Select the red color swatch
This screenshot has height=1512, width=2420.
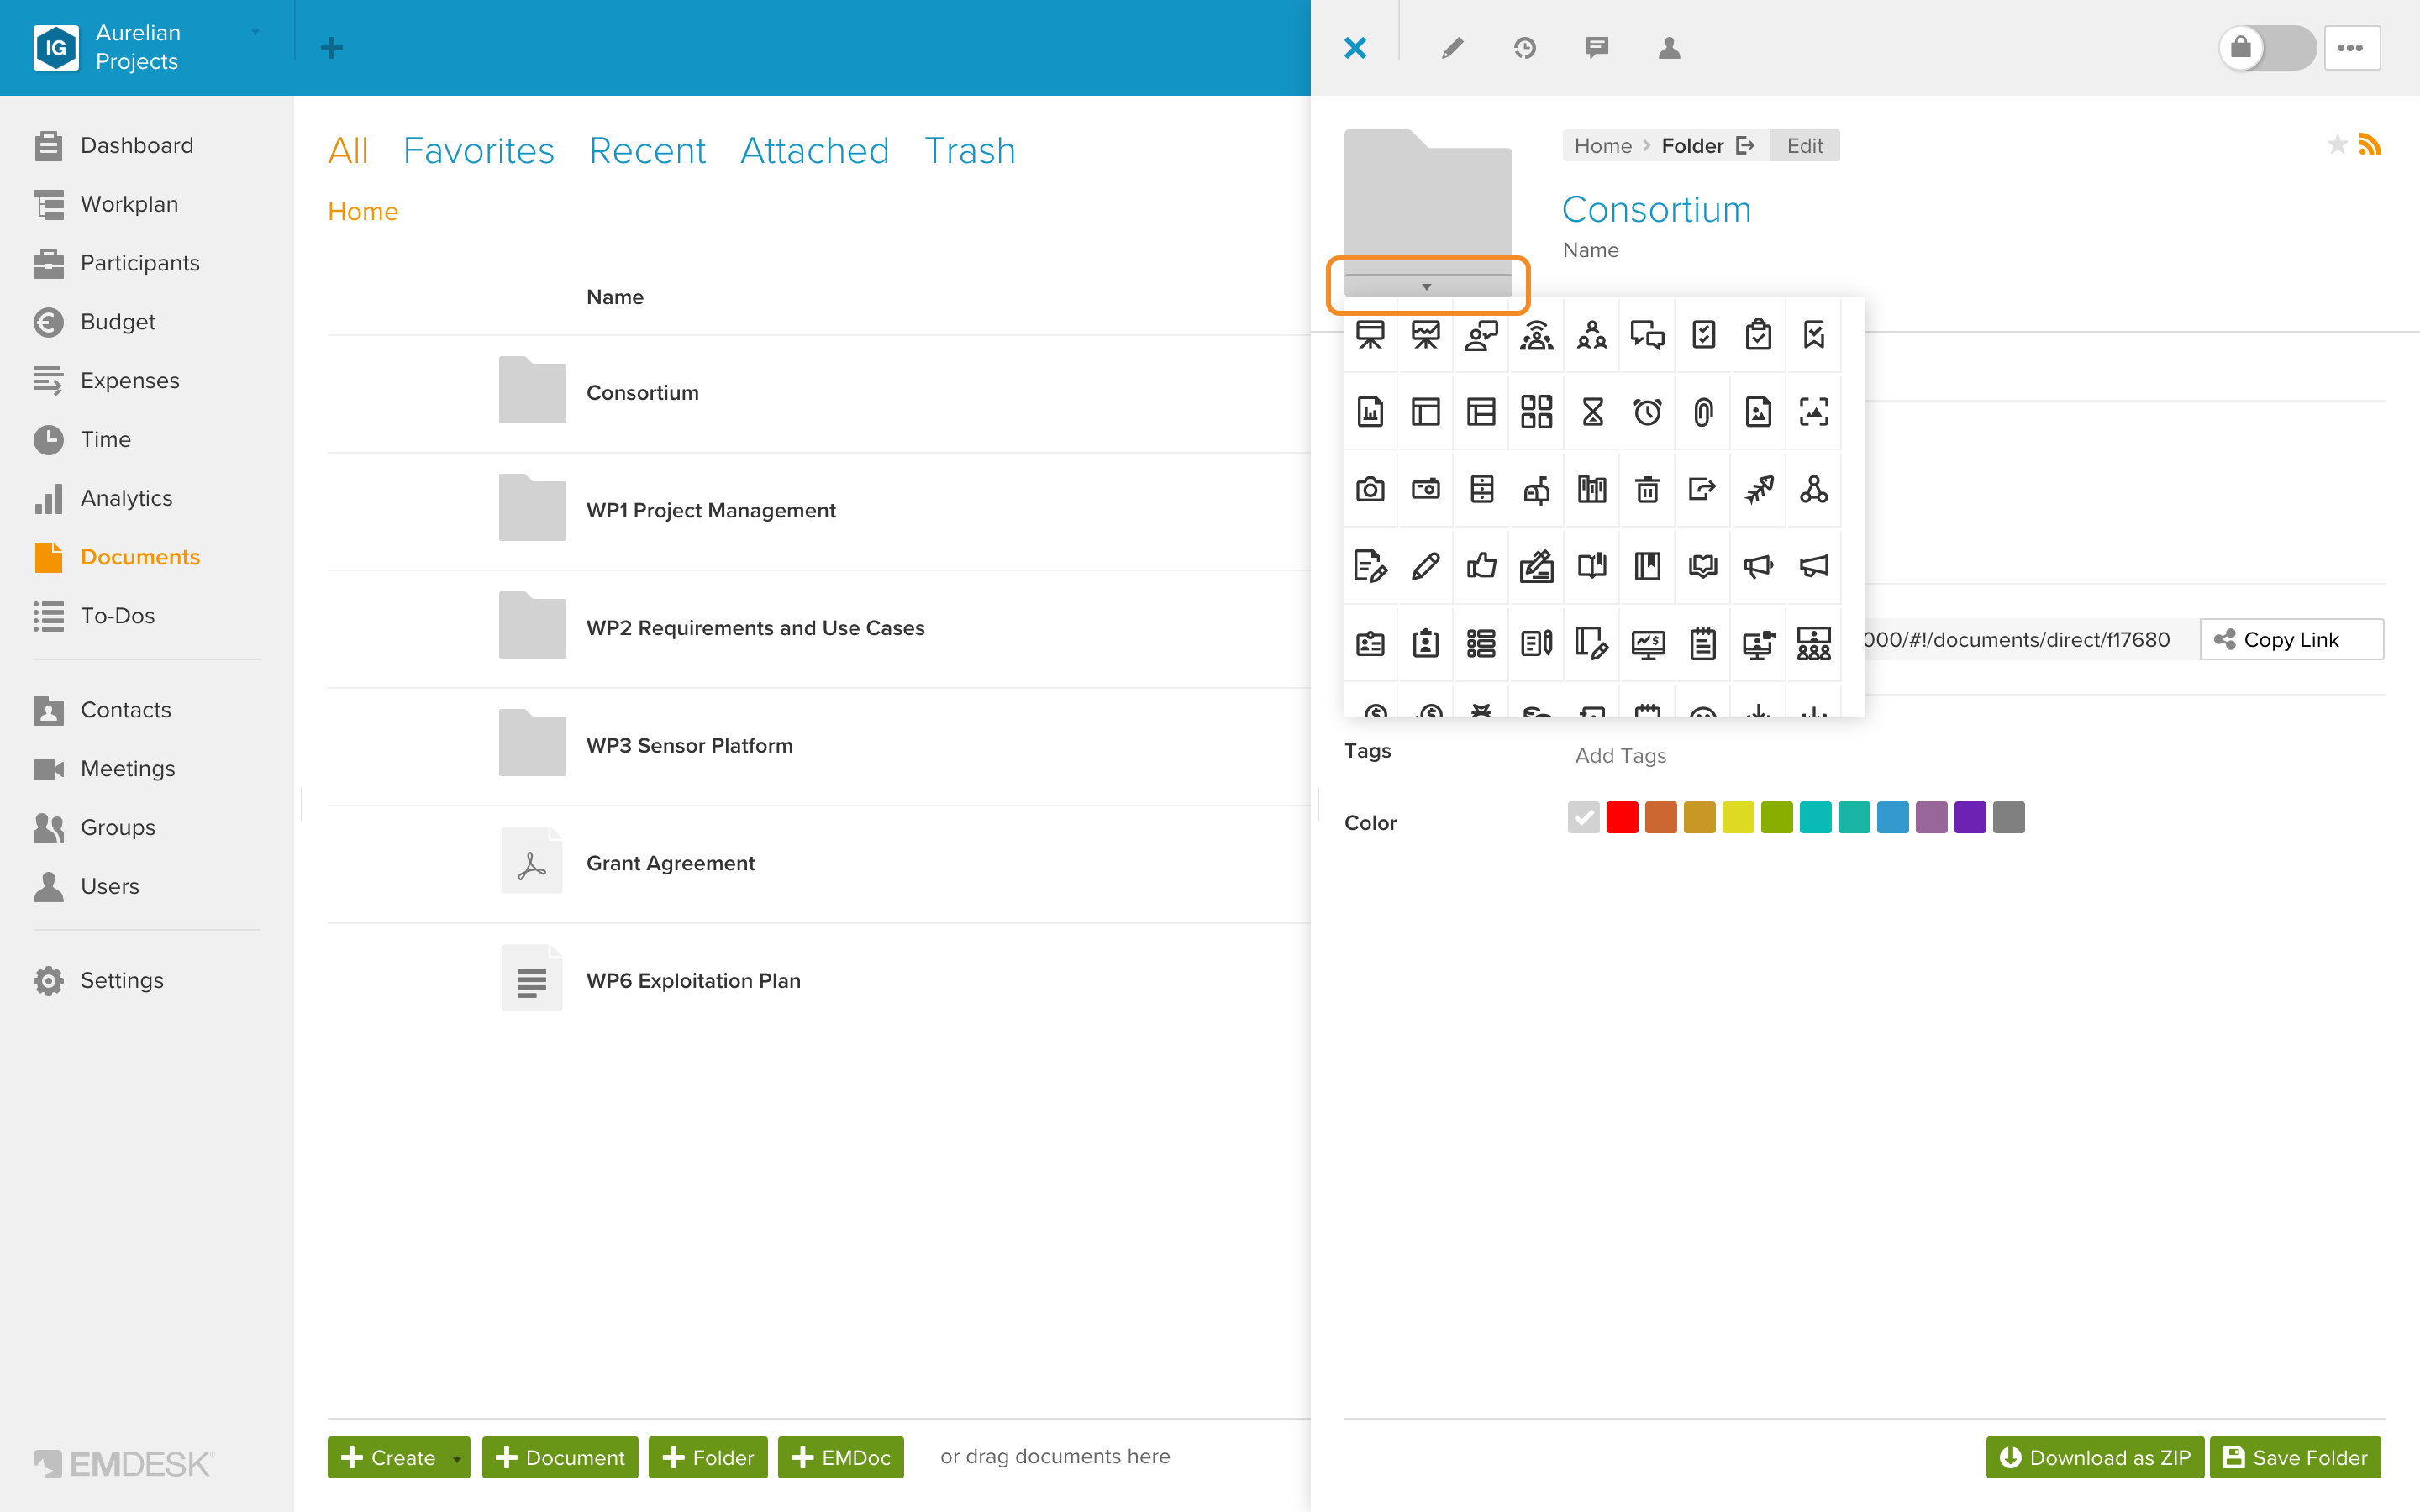click(1622, 817)
